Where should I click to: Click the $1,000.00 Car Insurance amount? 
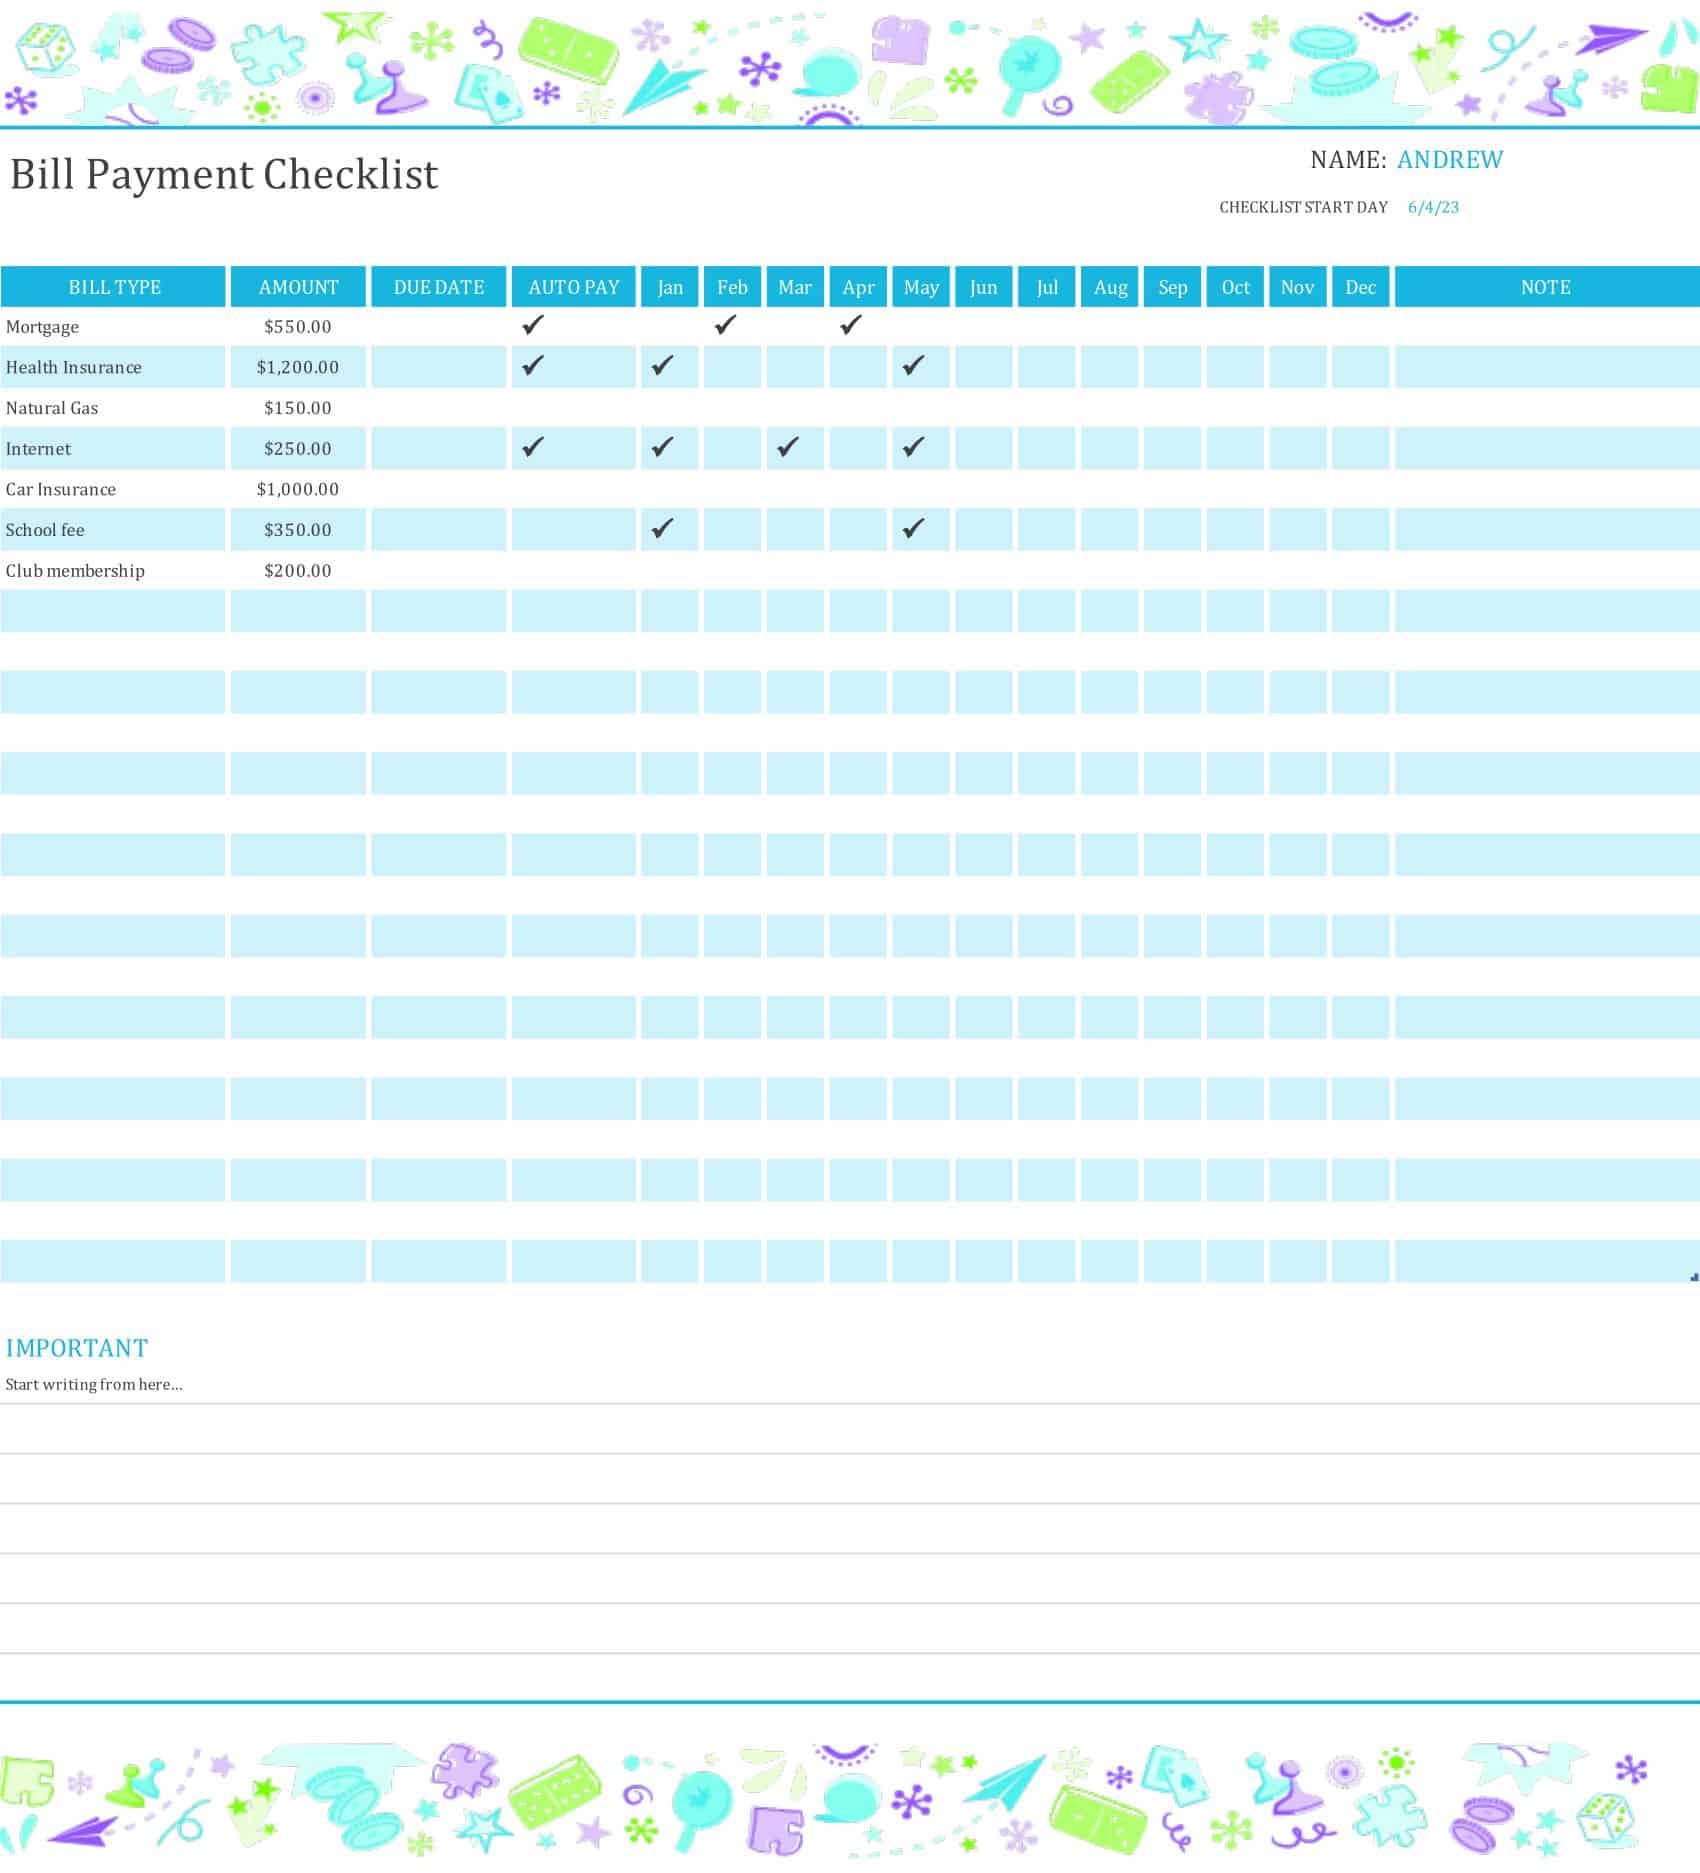click(298, 489)
